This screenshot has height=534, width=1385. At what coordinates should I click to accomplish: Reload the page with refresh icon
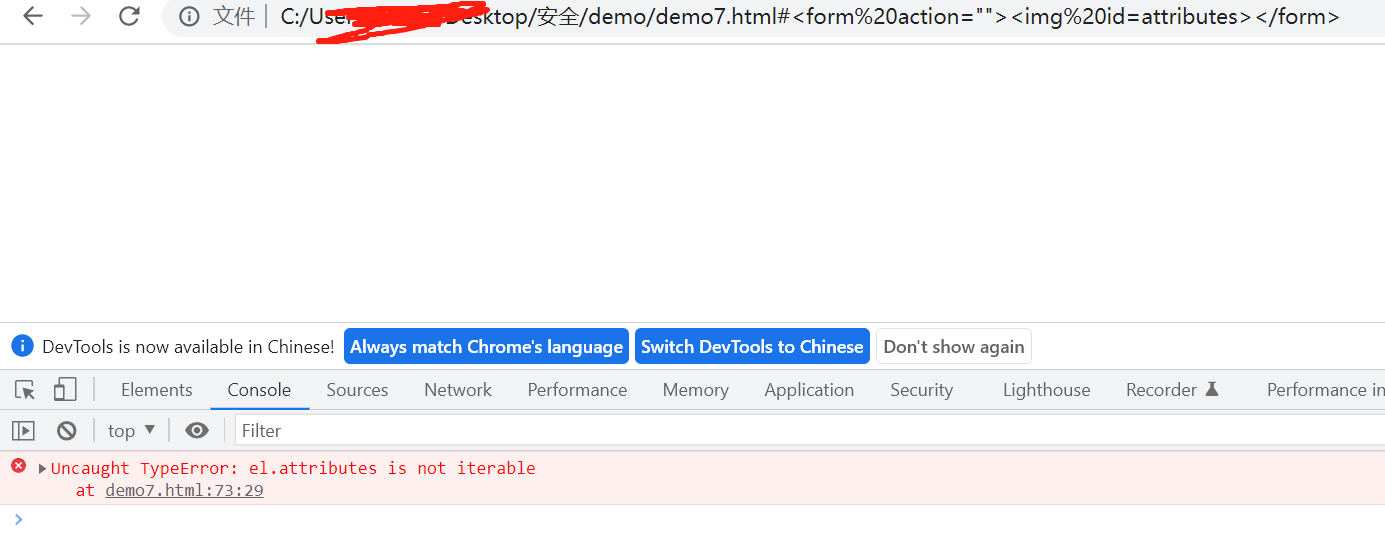(x=129, y=16)
